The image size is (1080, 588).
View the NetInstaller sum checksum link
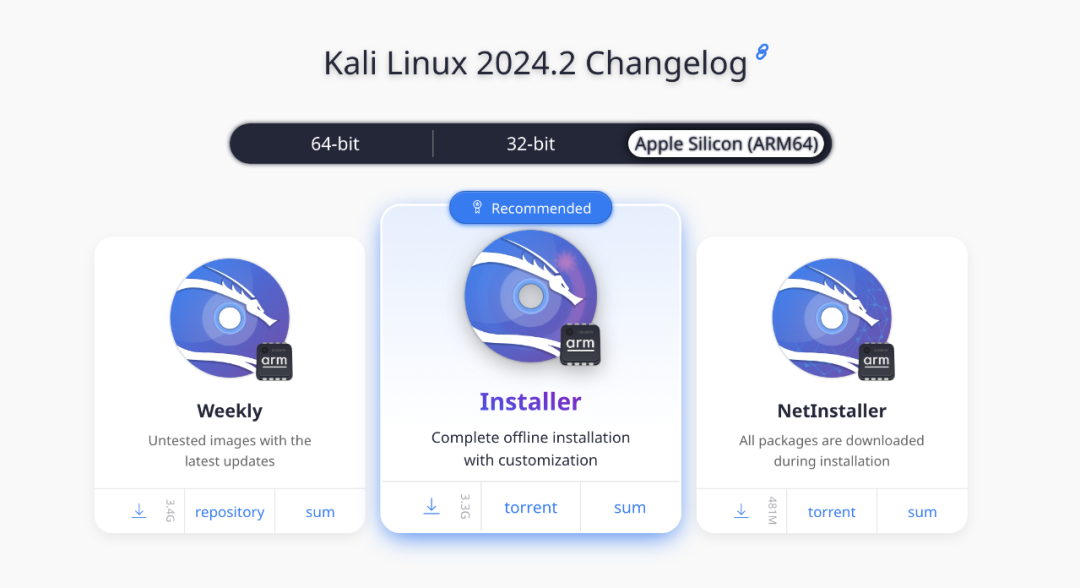922,512
